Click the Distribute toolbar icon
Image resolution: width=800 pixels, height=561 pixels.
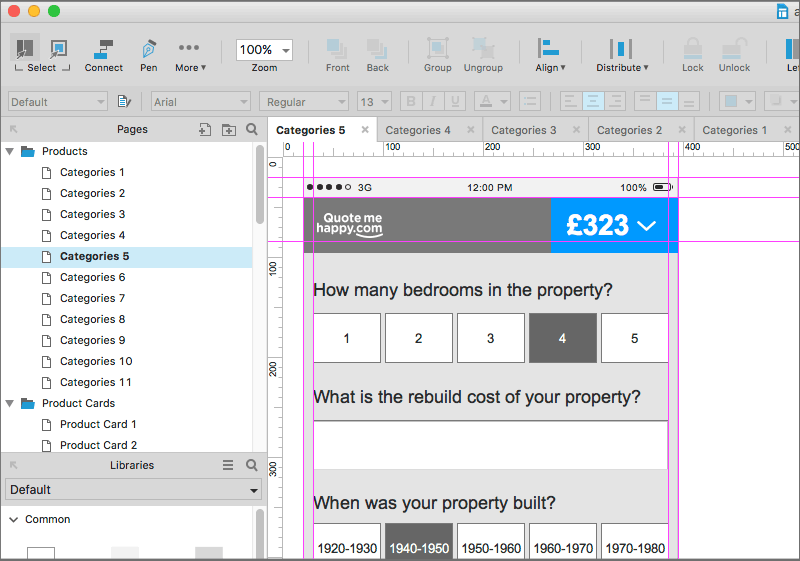click(621, 50)
